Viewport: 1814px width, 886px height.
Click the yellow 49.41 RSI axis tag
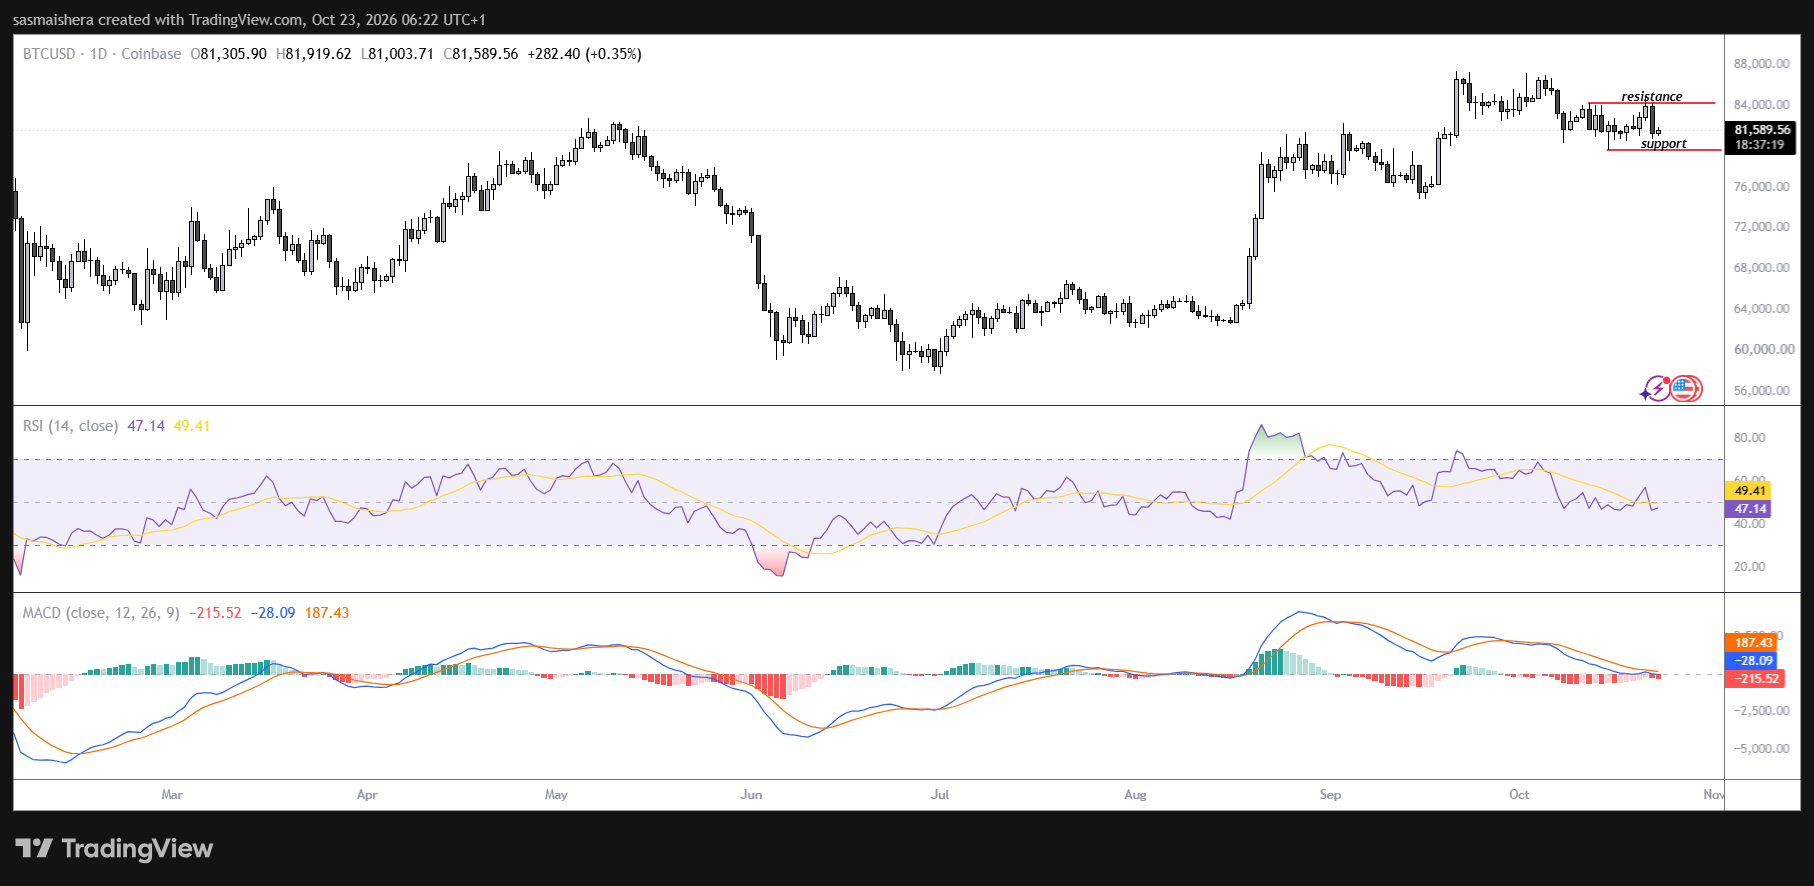[x=1750, y=491]
